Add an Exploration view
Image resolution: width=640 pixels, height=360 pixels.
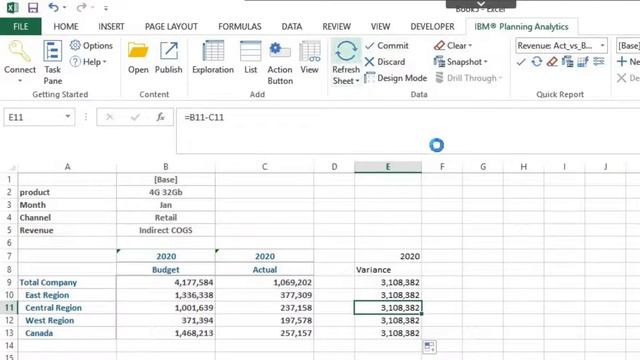click(x=213, y=58)
